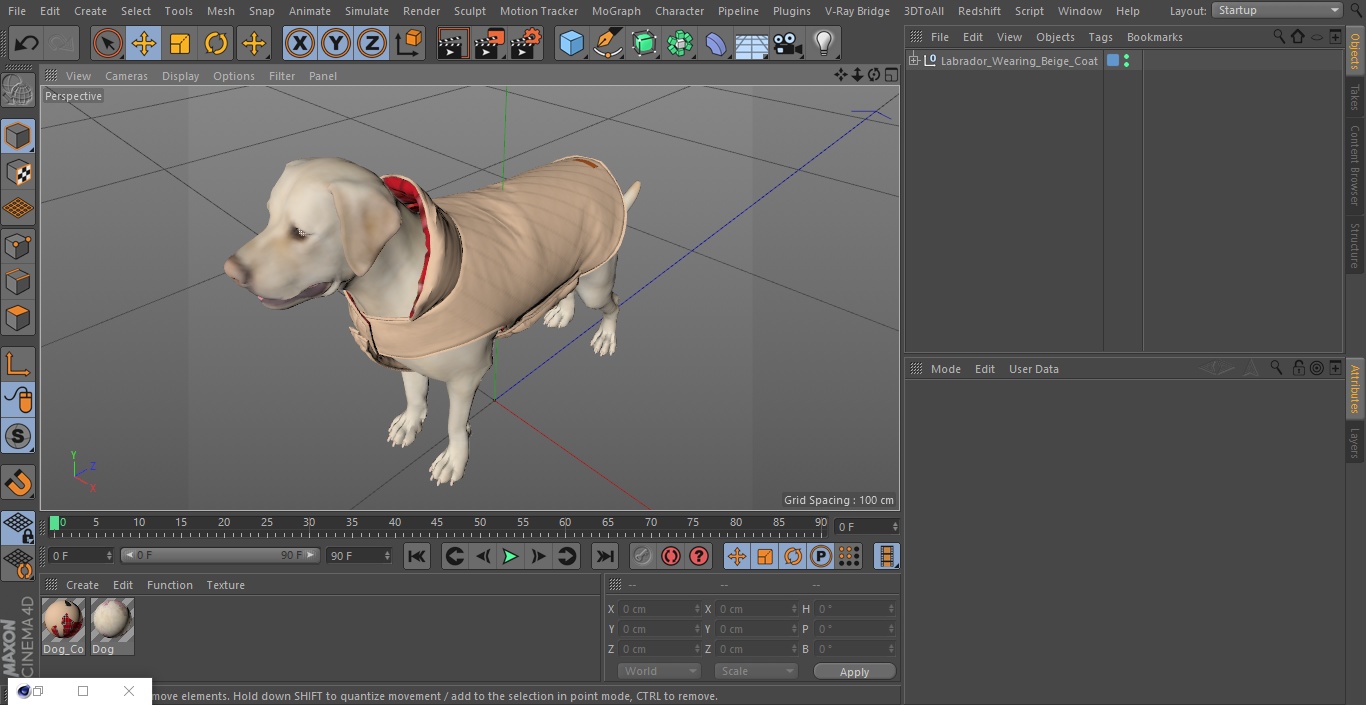Viewport: 1366px width, 705px height.
Task: Click the Undo arrow icon
Action: click(27, 43)
